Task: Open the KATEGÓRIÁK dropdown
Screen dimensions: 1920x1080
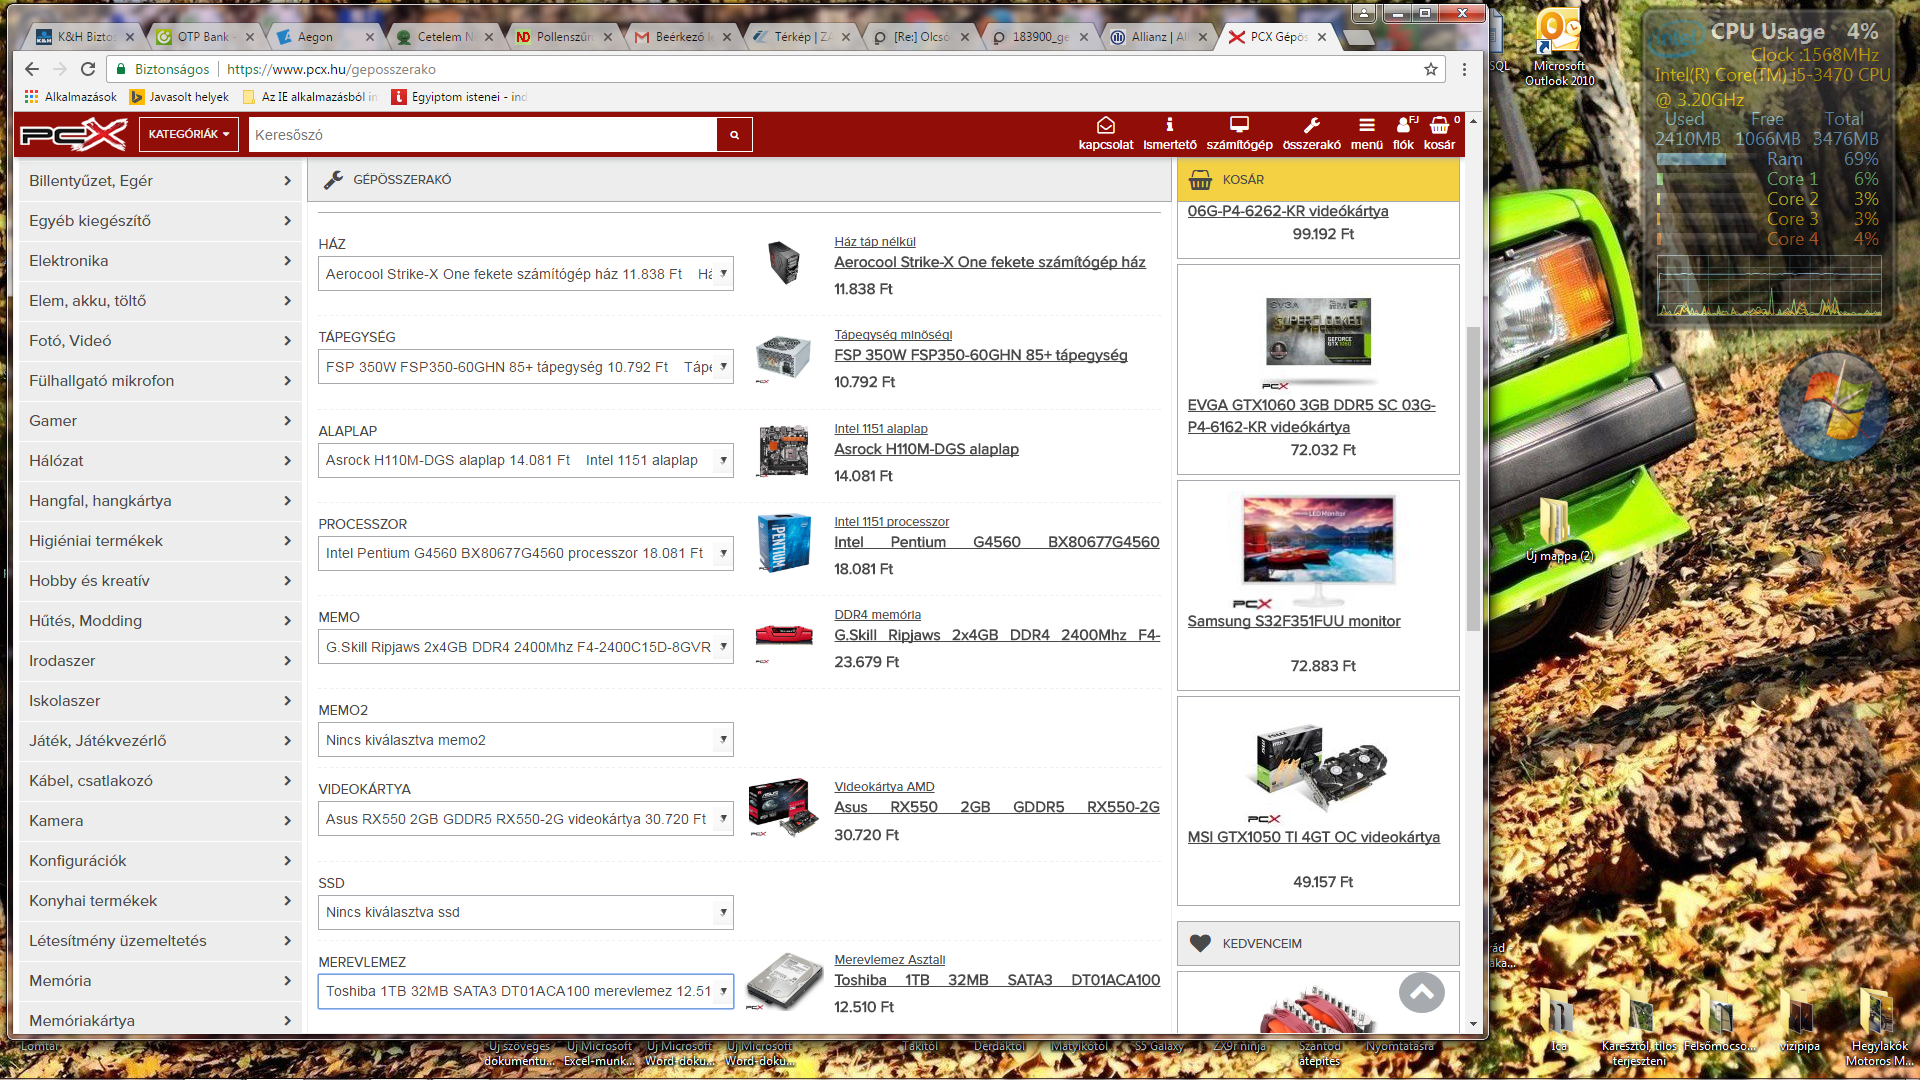Action: pyautogui.click(x=189, y=134)
